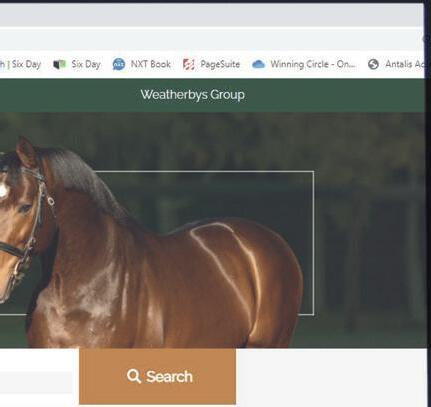Click the blue NXT Book bookmark icon

click(119, 64)
